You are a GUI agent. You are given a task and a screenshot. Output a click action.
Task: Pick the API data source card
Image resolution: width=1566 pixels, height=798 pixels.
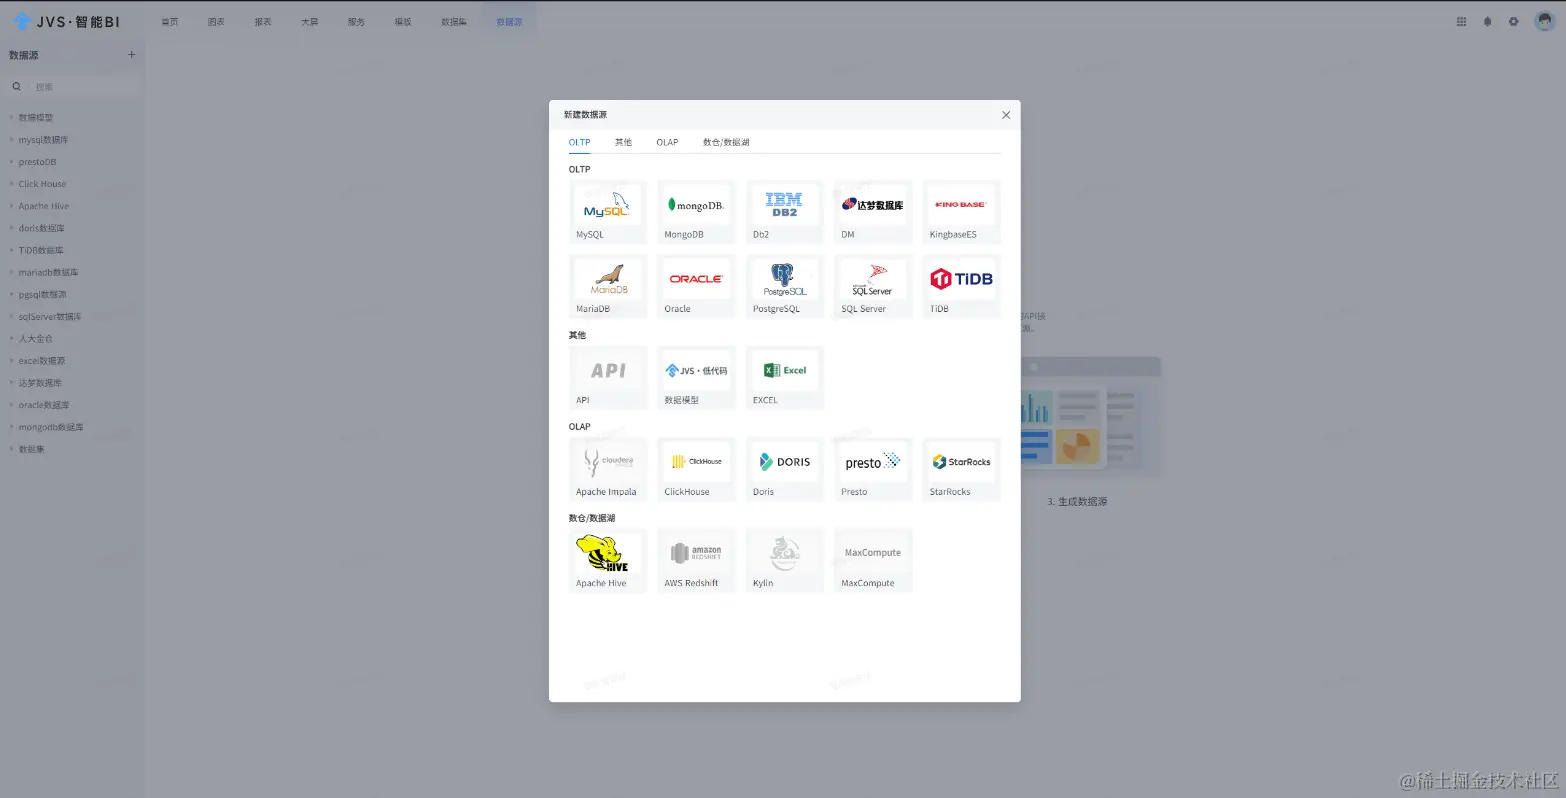[x=608, y=378]
